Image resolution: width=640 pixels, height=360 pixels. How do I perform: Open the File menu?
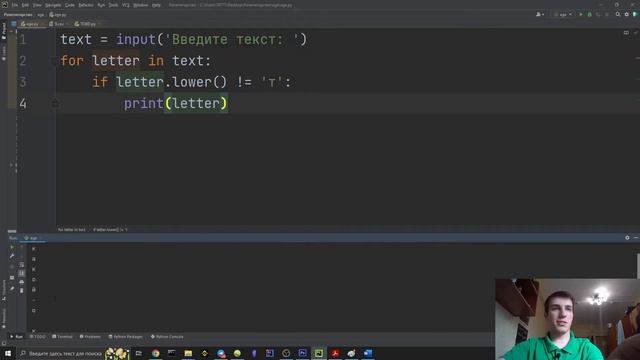coord(15,5)
